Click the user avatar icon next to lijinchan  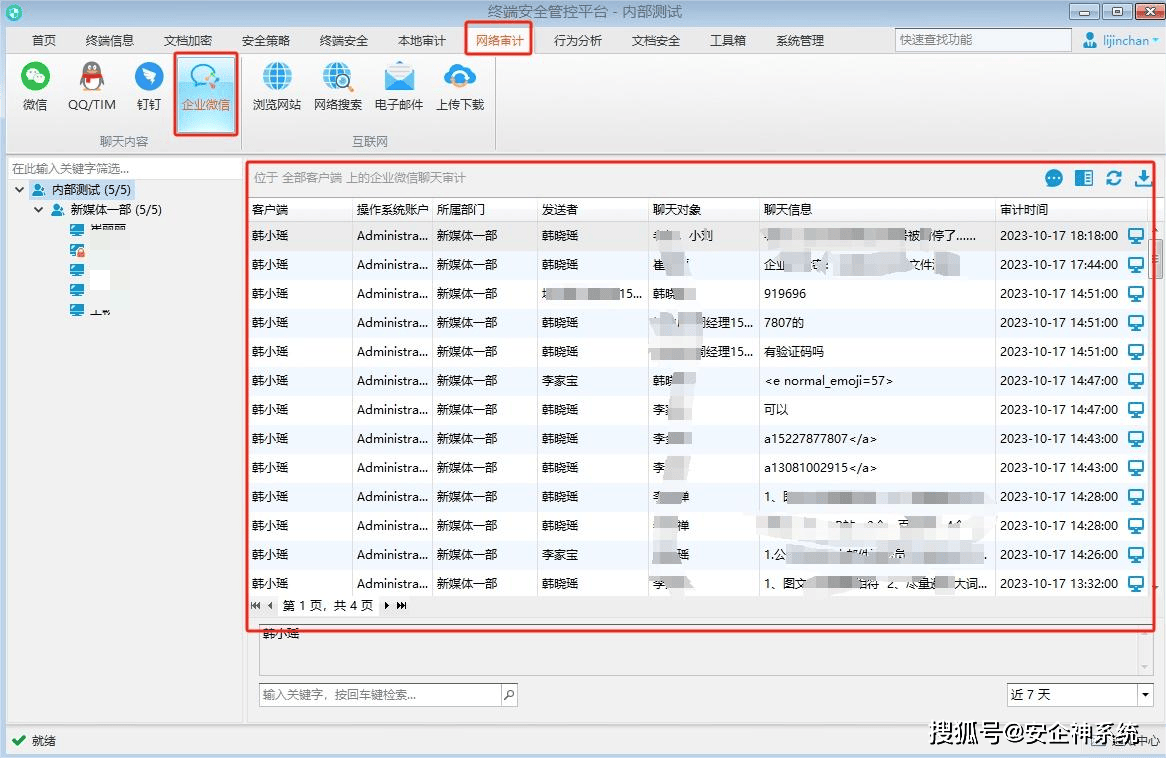click(x=1089, y=40)
